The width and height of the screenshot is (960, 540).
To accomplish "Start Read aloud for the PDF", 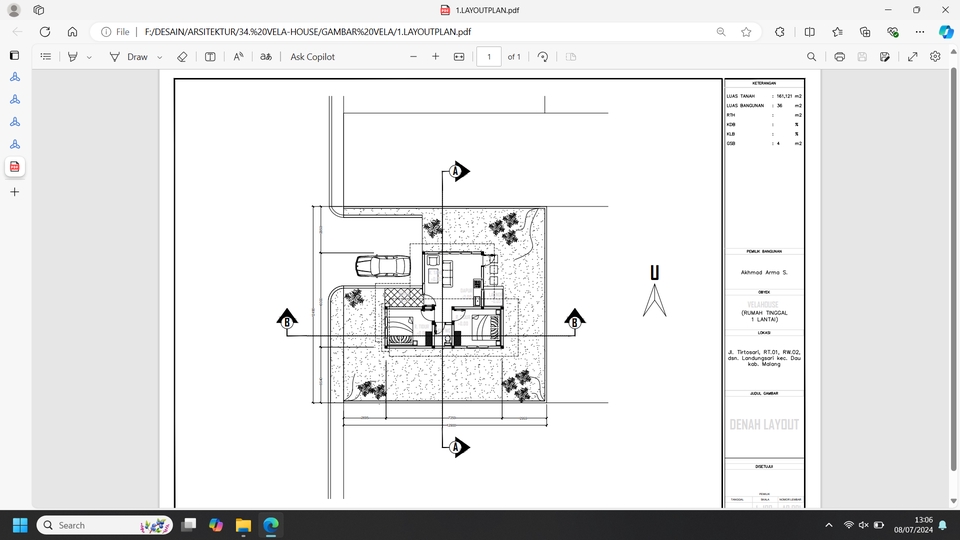I will click(238, 56).
